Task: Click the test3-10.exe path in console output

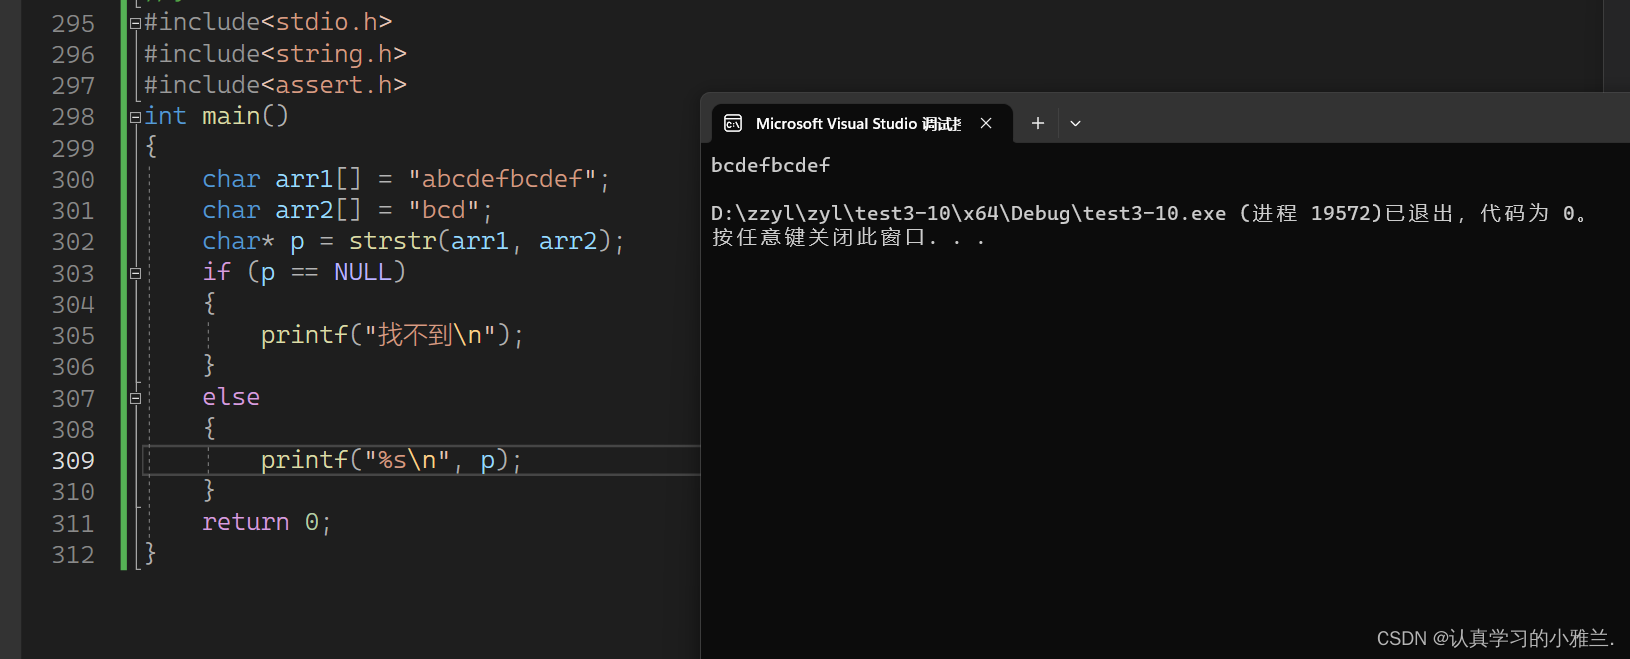Action: click(968, 213)
